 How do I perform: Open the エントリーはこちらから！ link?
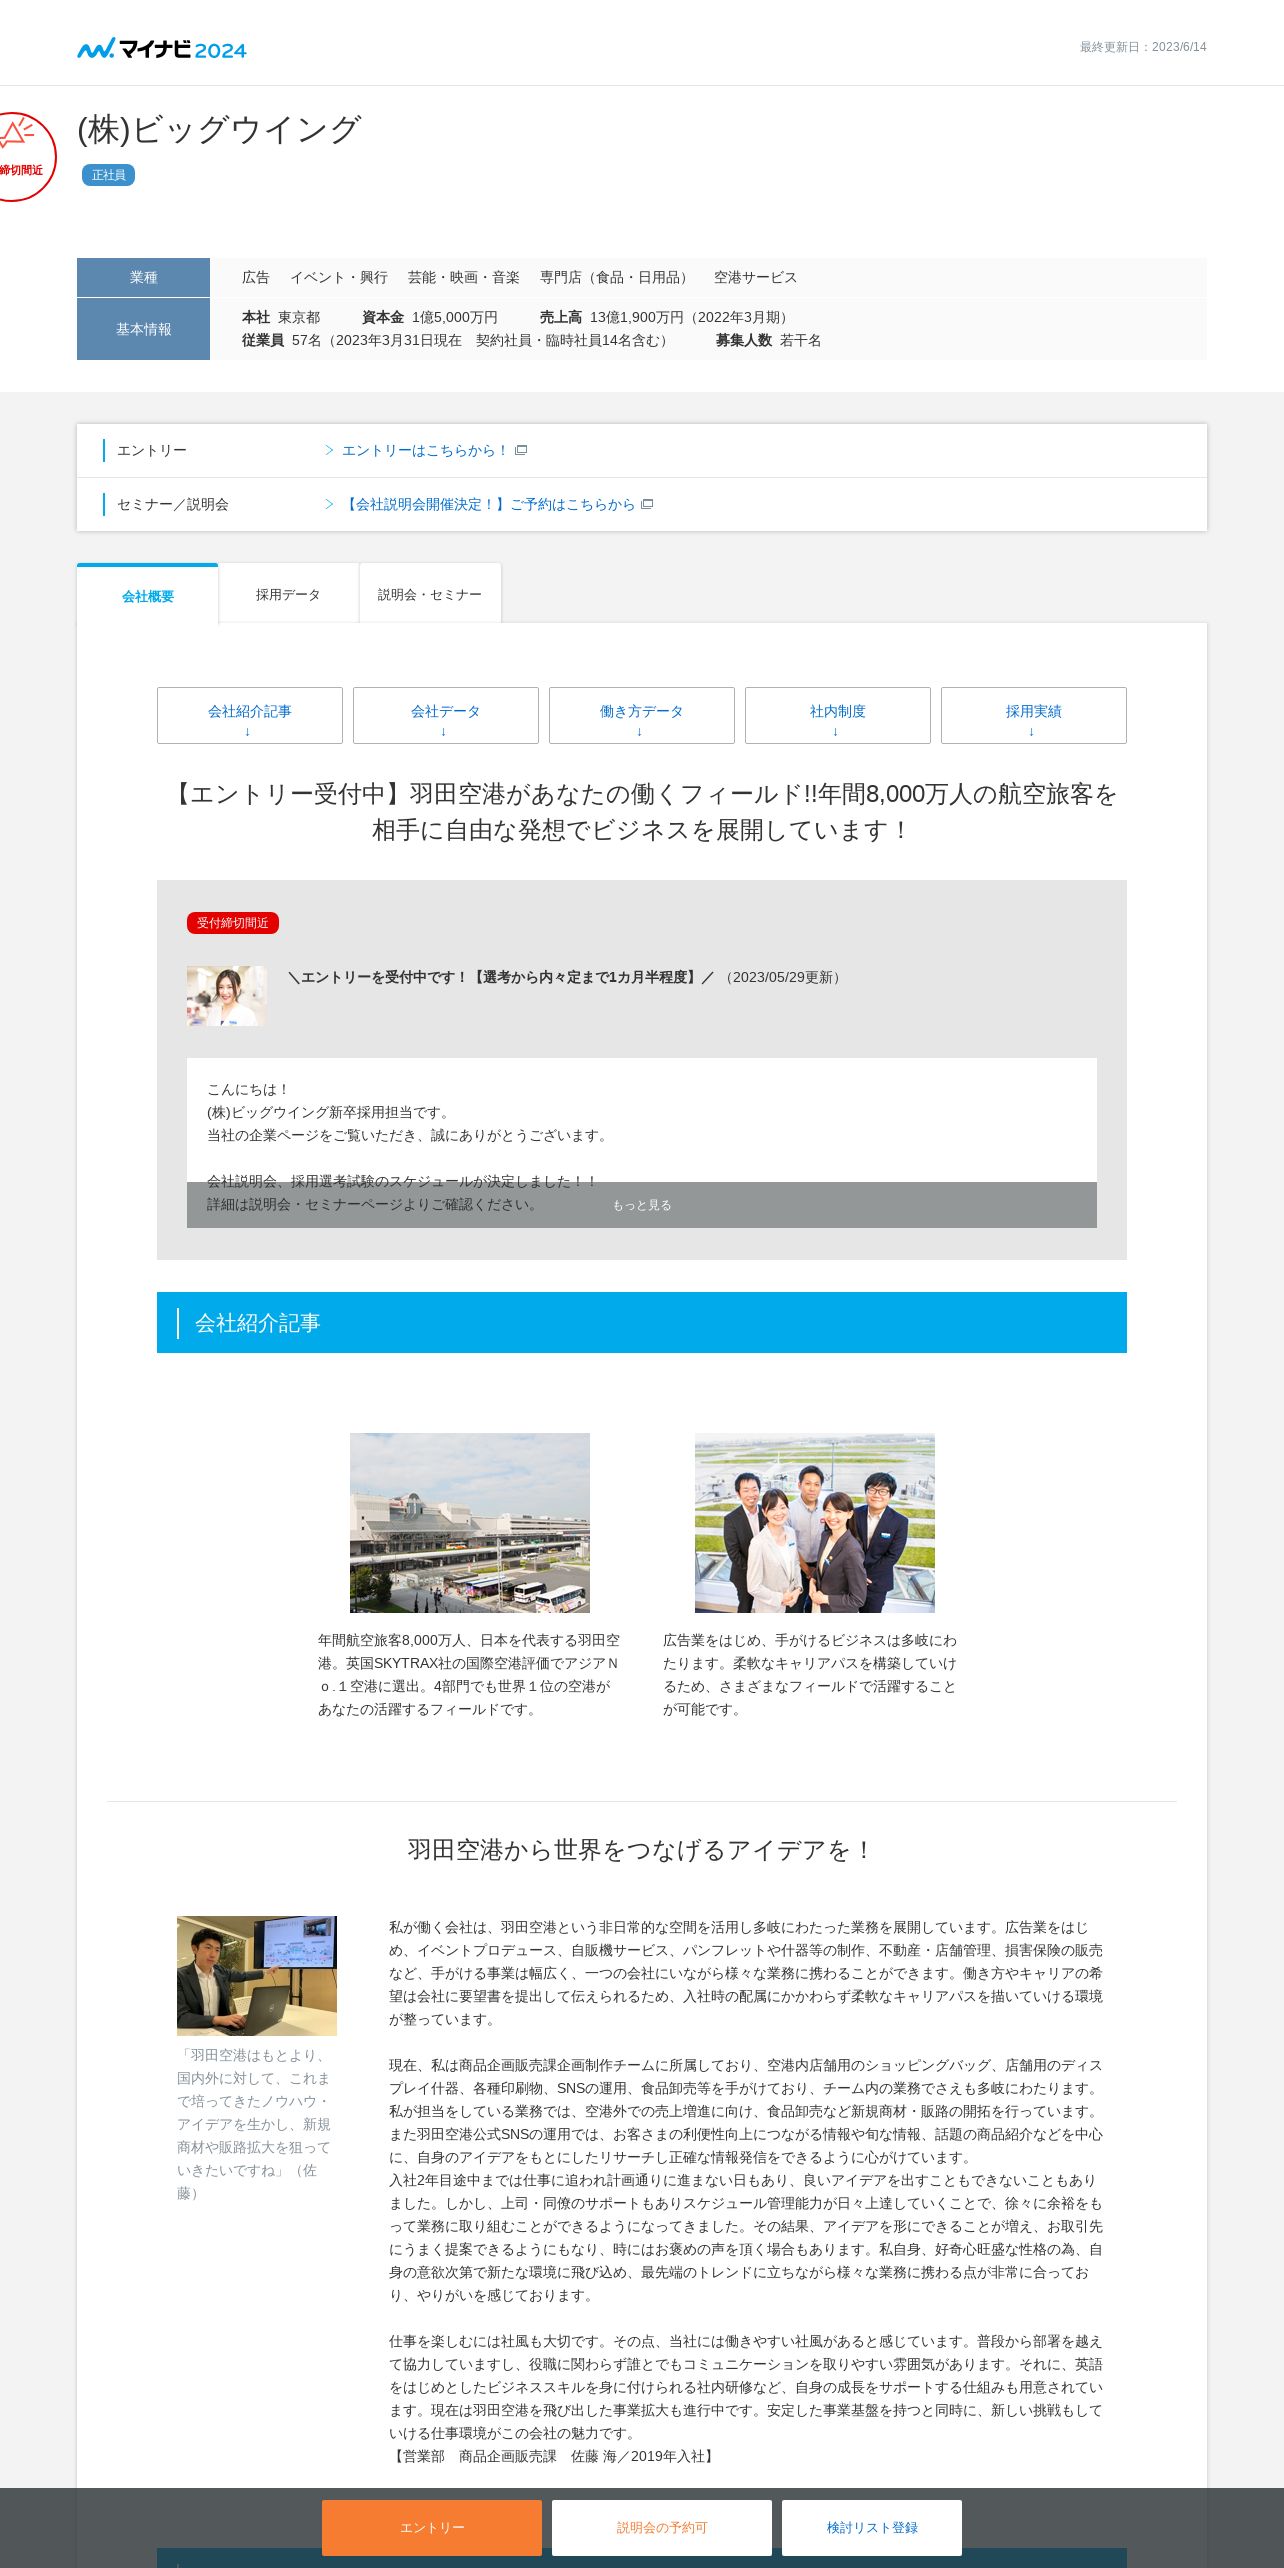tap(425, 451)
